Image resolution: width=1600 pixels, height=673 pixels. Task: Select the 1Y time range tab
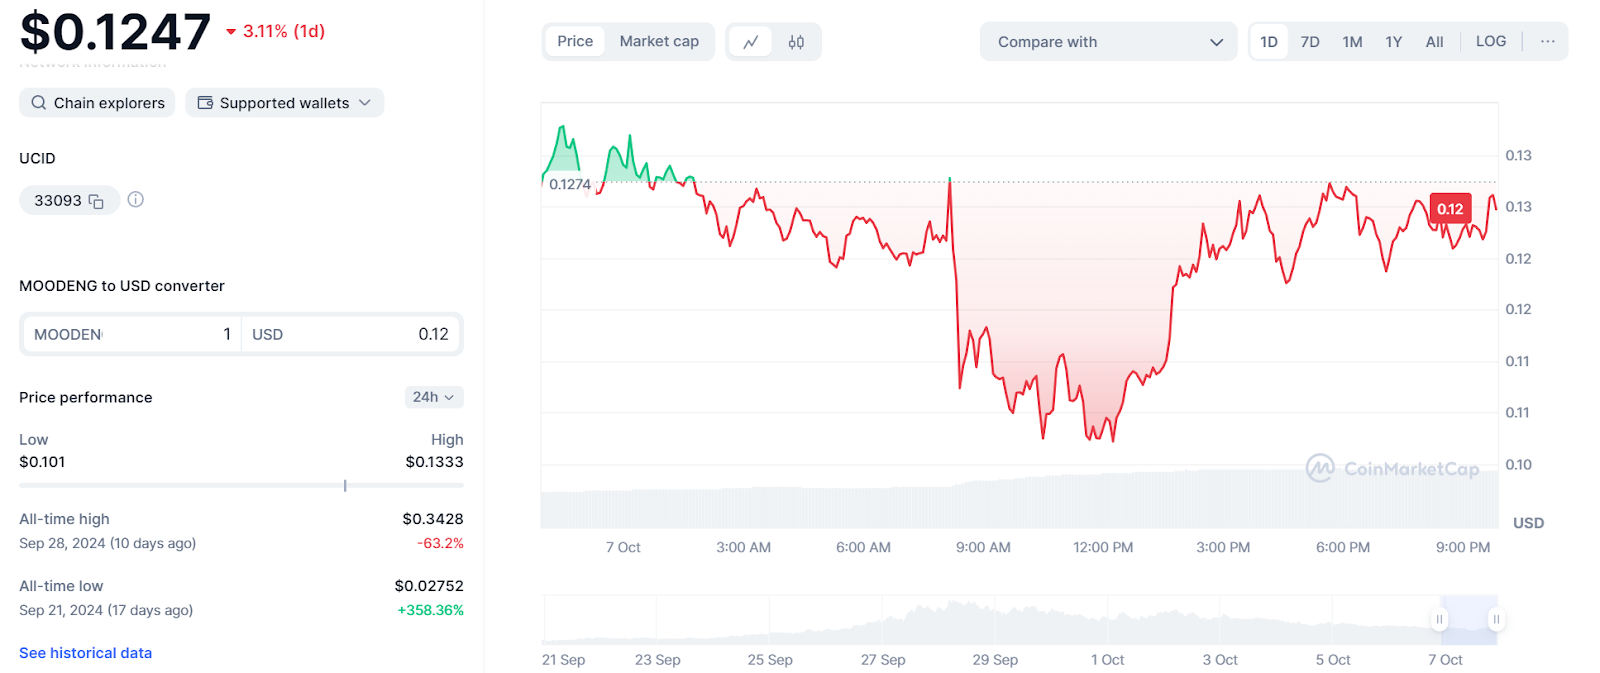(x=1393, y=42)
